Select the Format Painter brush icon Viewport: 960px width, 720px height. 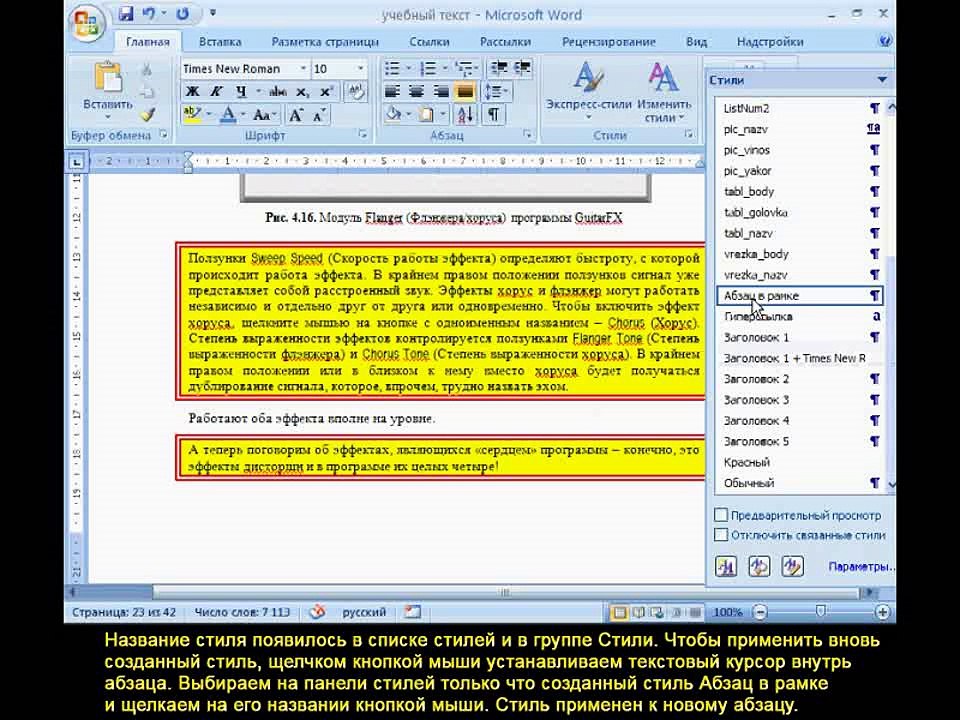click(147, 114)
